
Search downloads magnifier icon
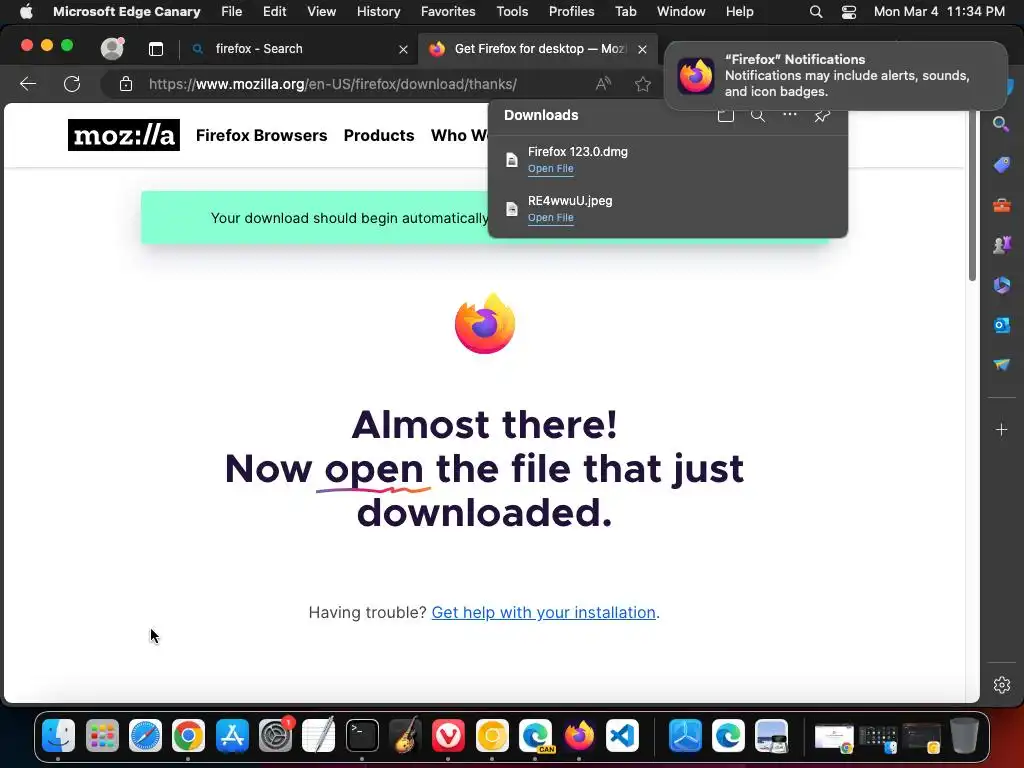pyautogui.click(x=758, y=116)
